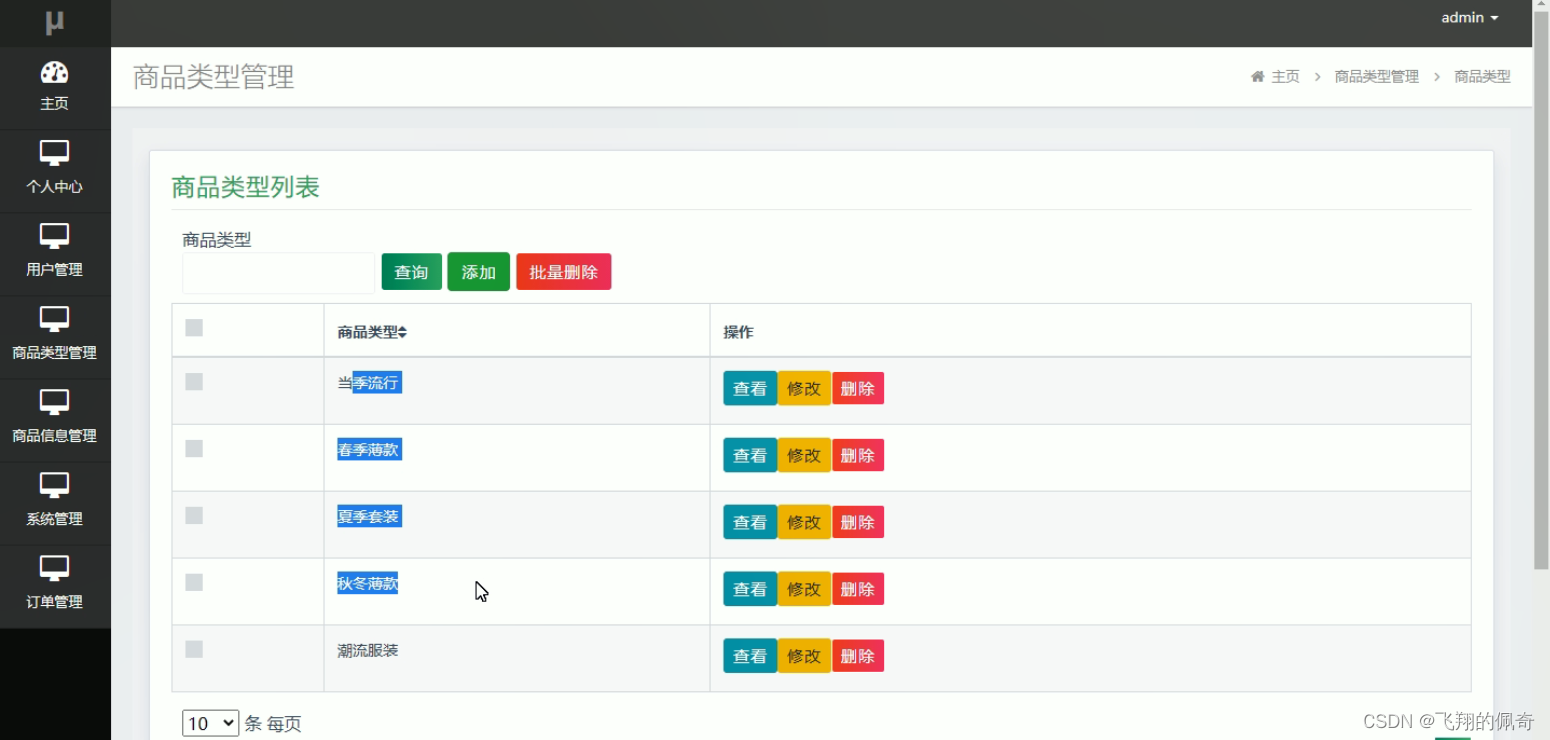This screenshot has height=740, width=1550.
Task: Open 个人中心 menu label
Action: pyautogui.click(x=54, y=187)
